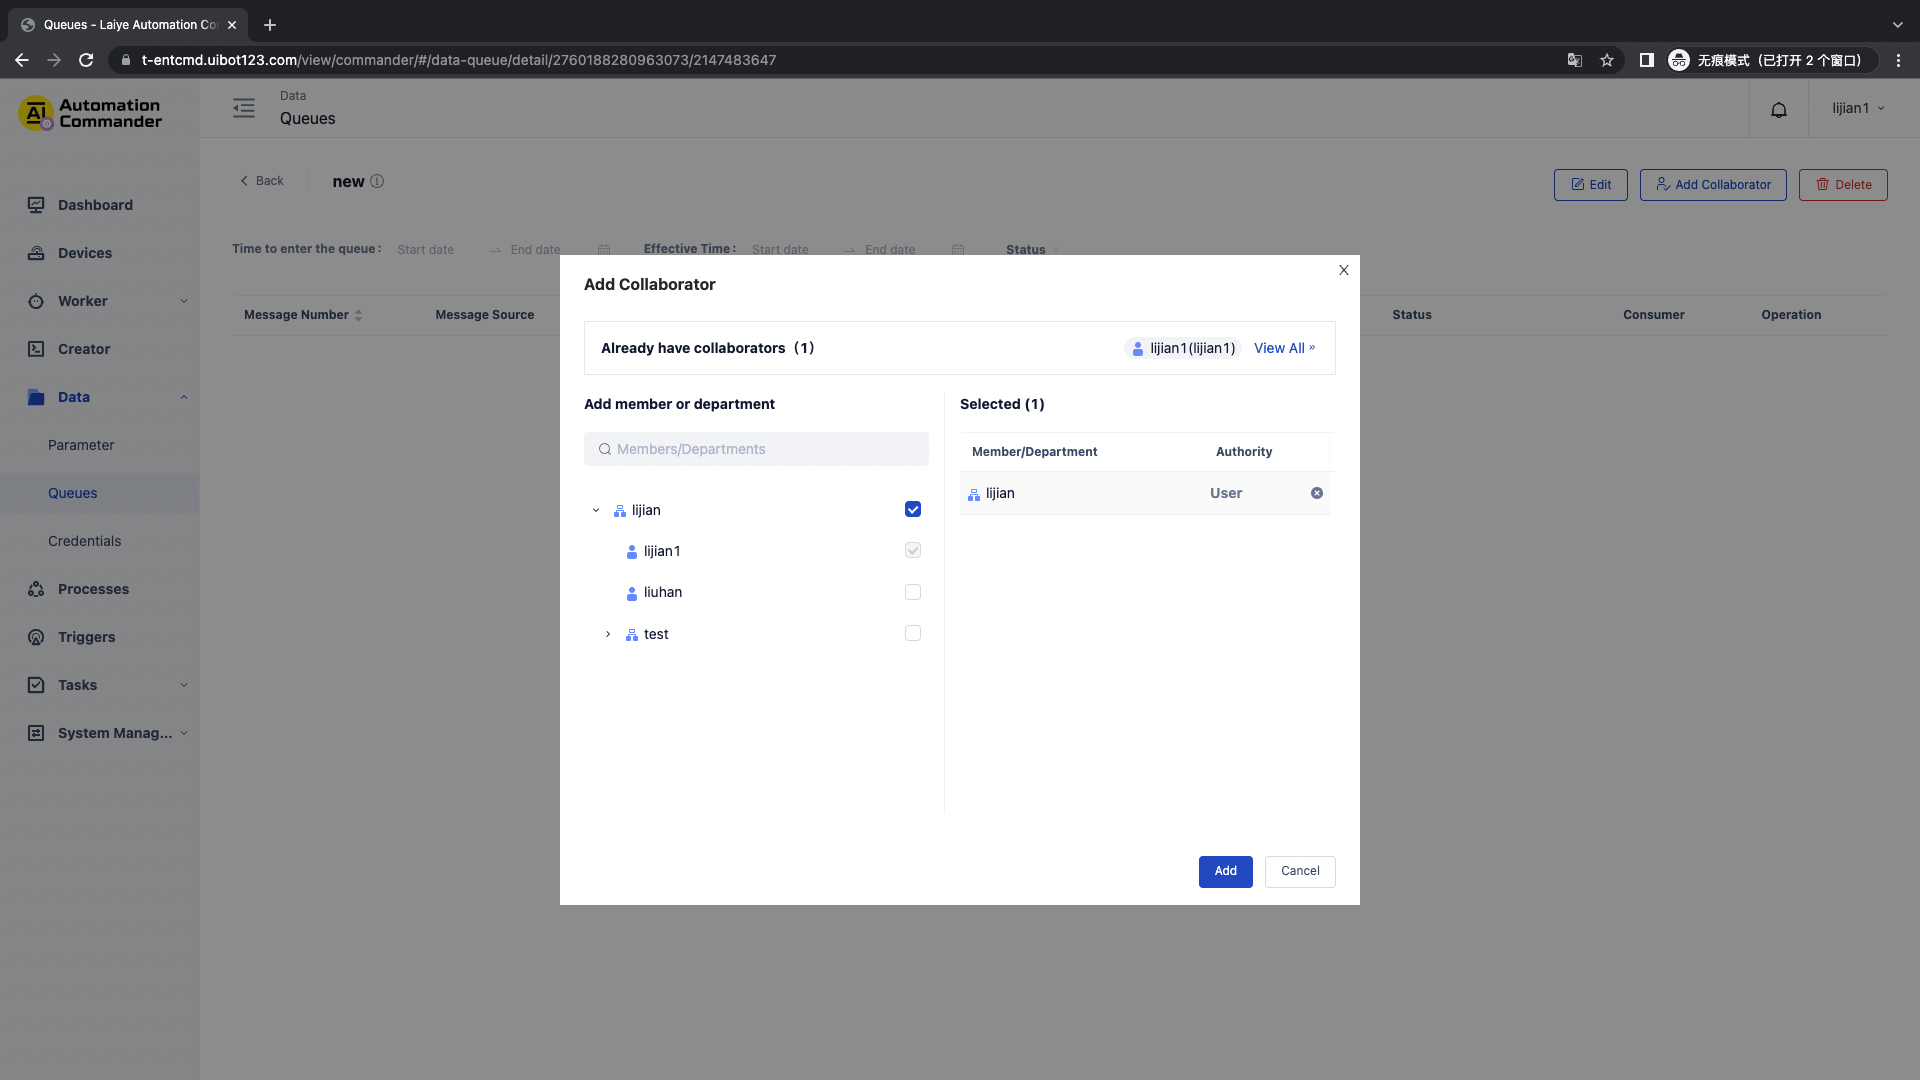The width and height of the screenshot is (1920, 1080).
Task: Check the liuhan member checkbox
Action: click(913, 592)
